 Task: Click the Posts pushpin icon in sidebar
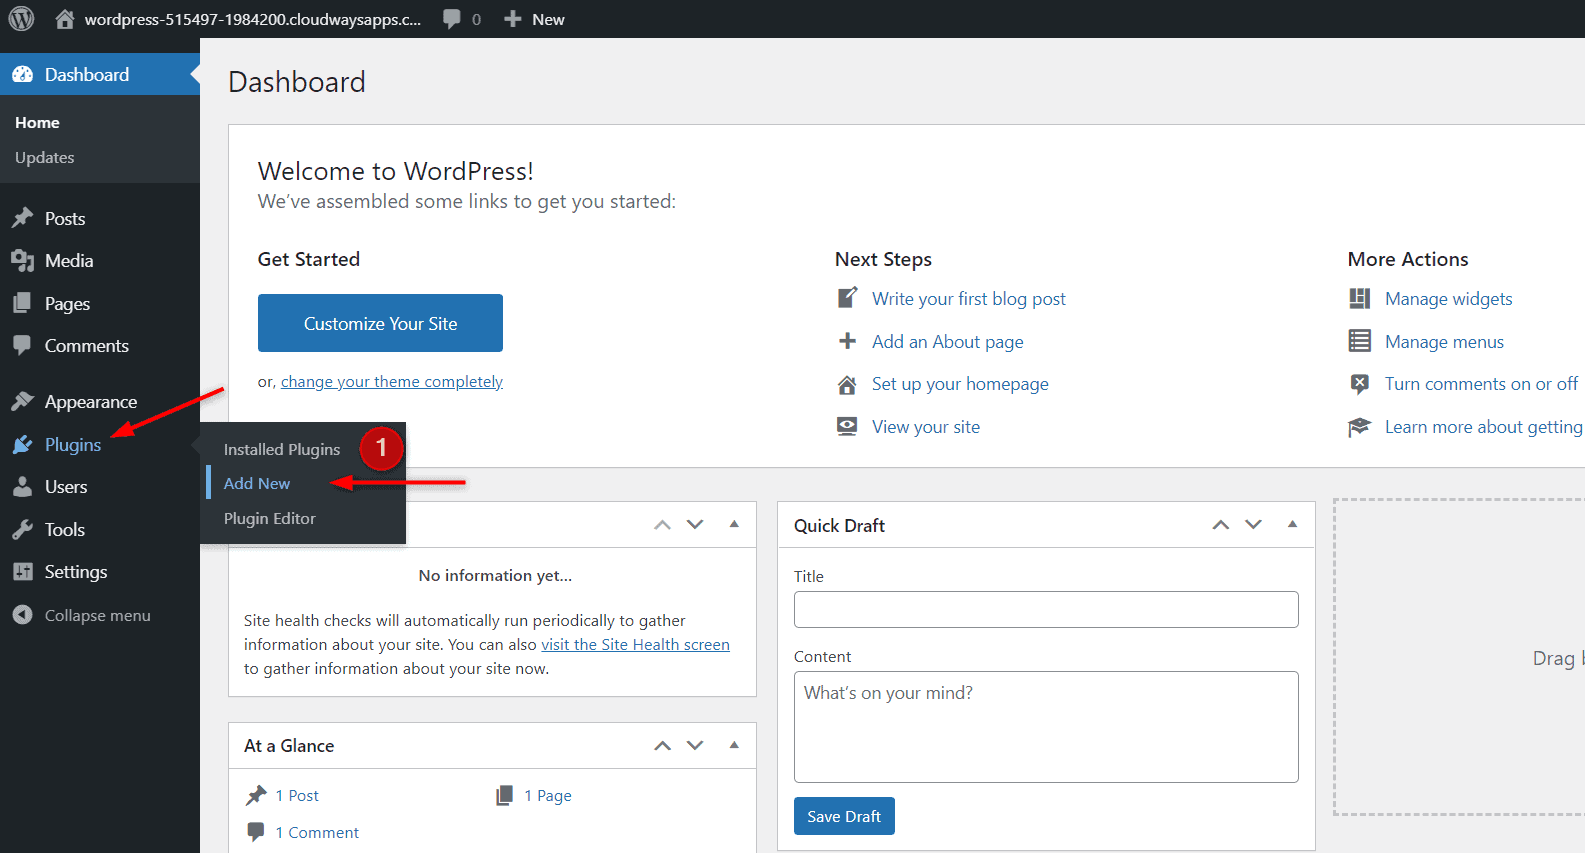pos(22,218)
